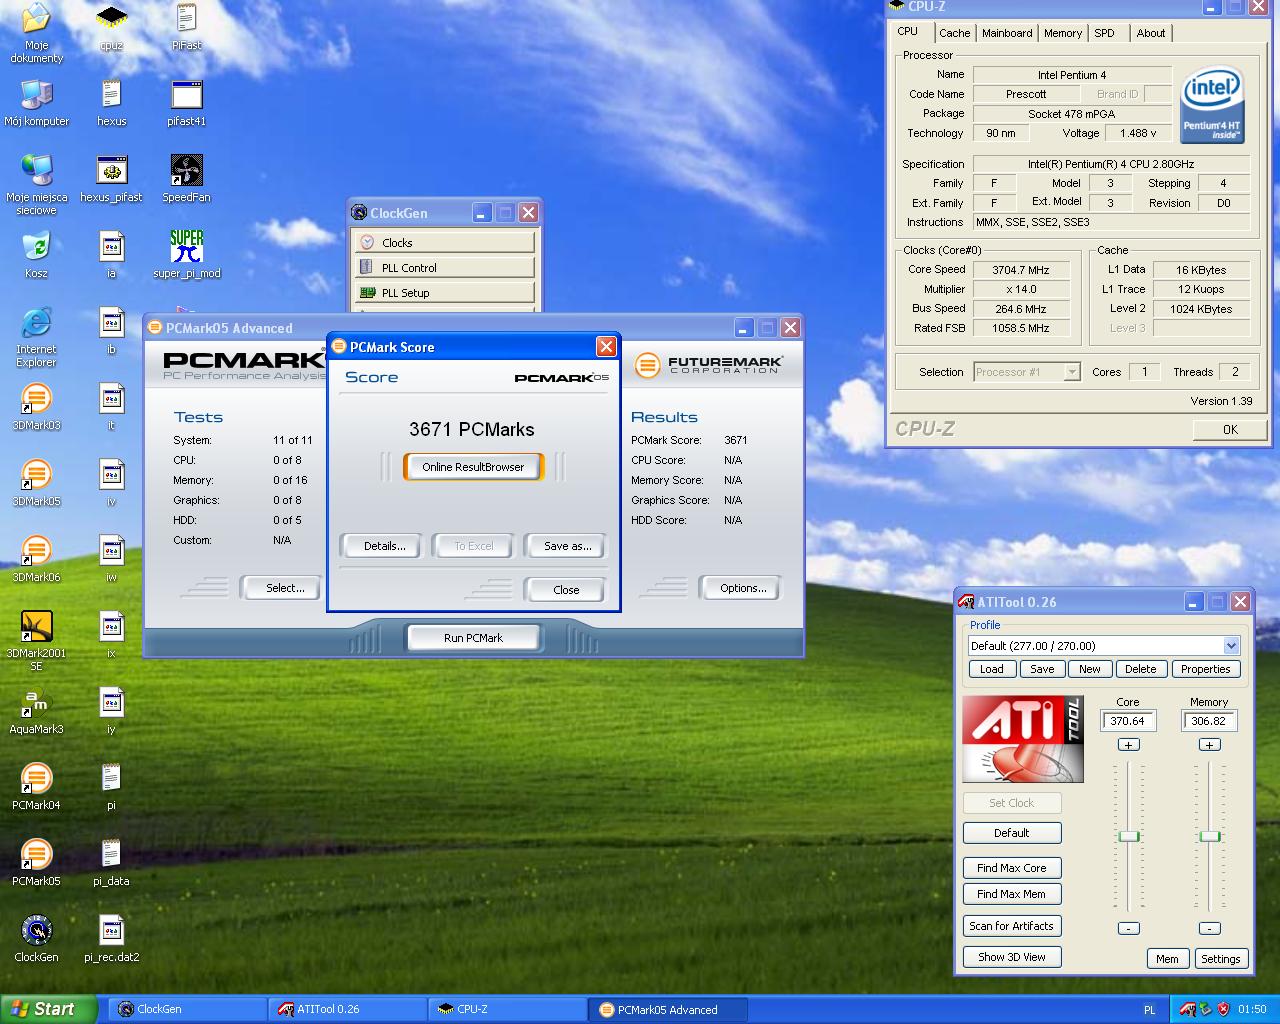Click the ATI Tool logo image
1280x1024 pixels.
1022,739
